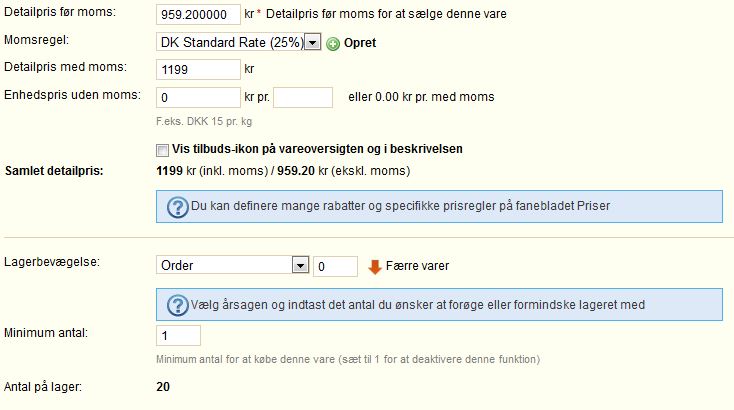
Task: Click the blue Priser info hint box
Action: [439, 206]
